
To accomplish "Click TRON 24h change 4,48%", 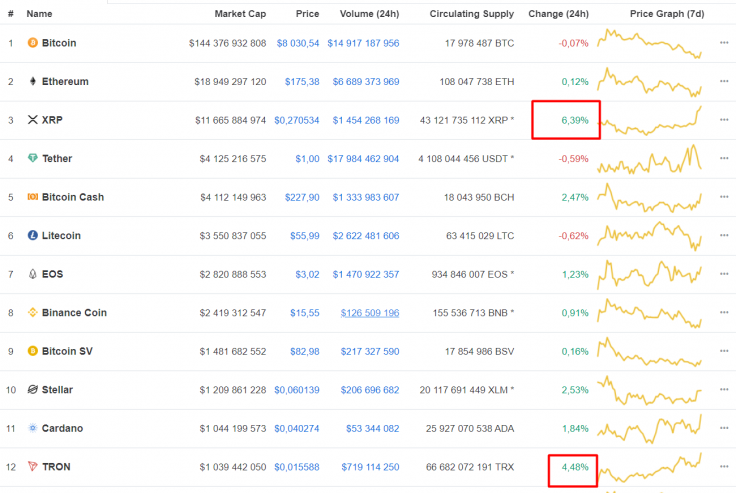I will 575,467.
